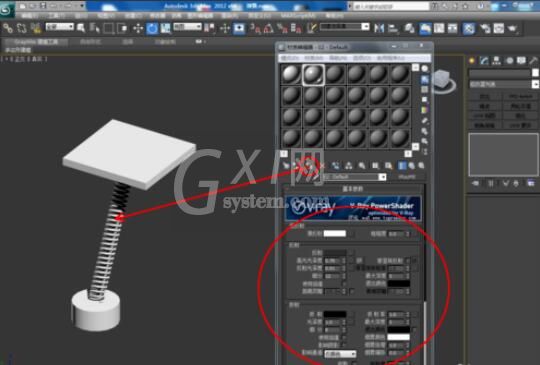Click viewport label at top-left
This screenshot has height=365, width=540.
click(x=24, y=59)
